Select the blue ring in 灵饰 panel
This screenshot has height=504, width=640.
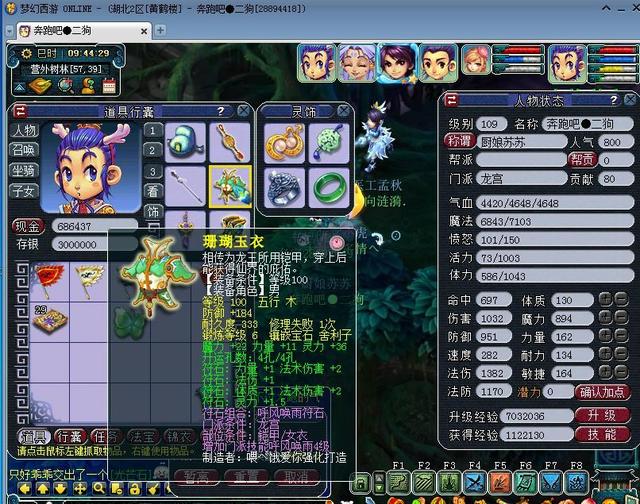284,188
